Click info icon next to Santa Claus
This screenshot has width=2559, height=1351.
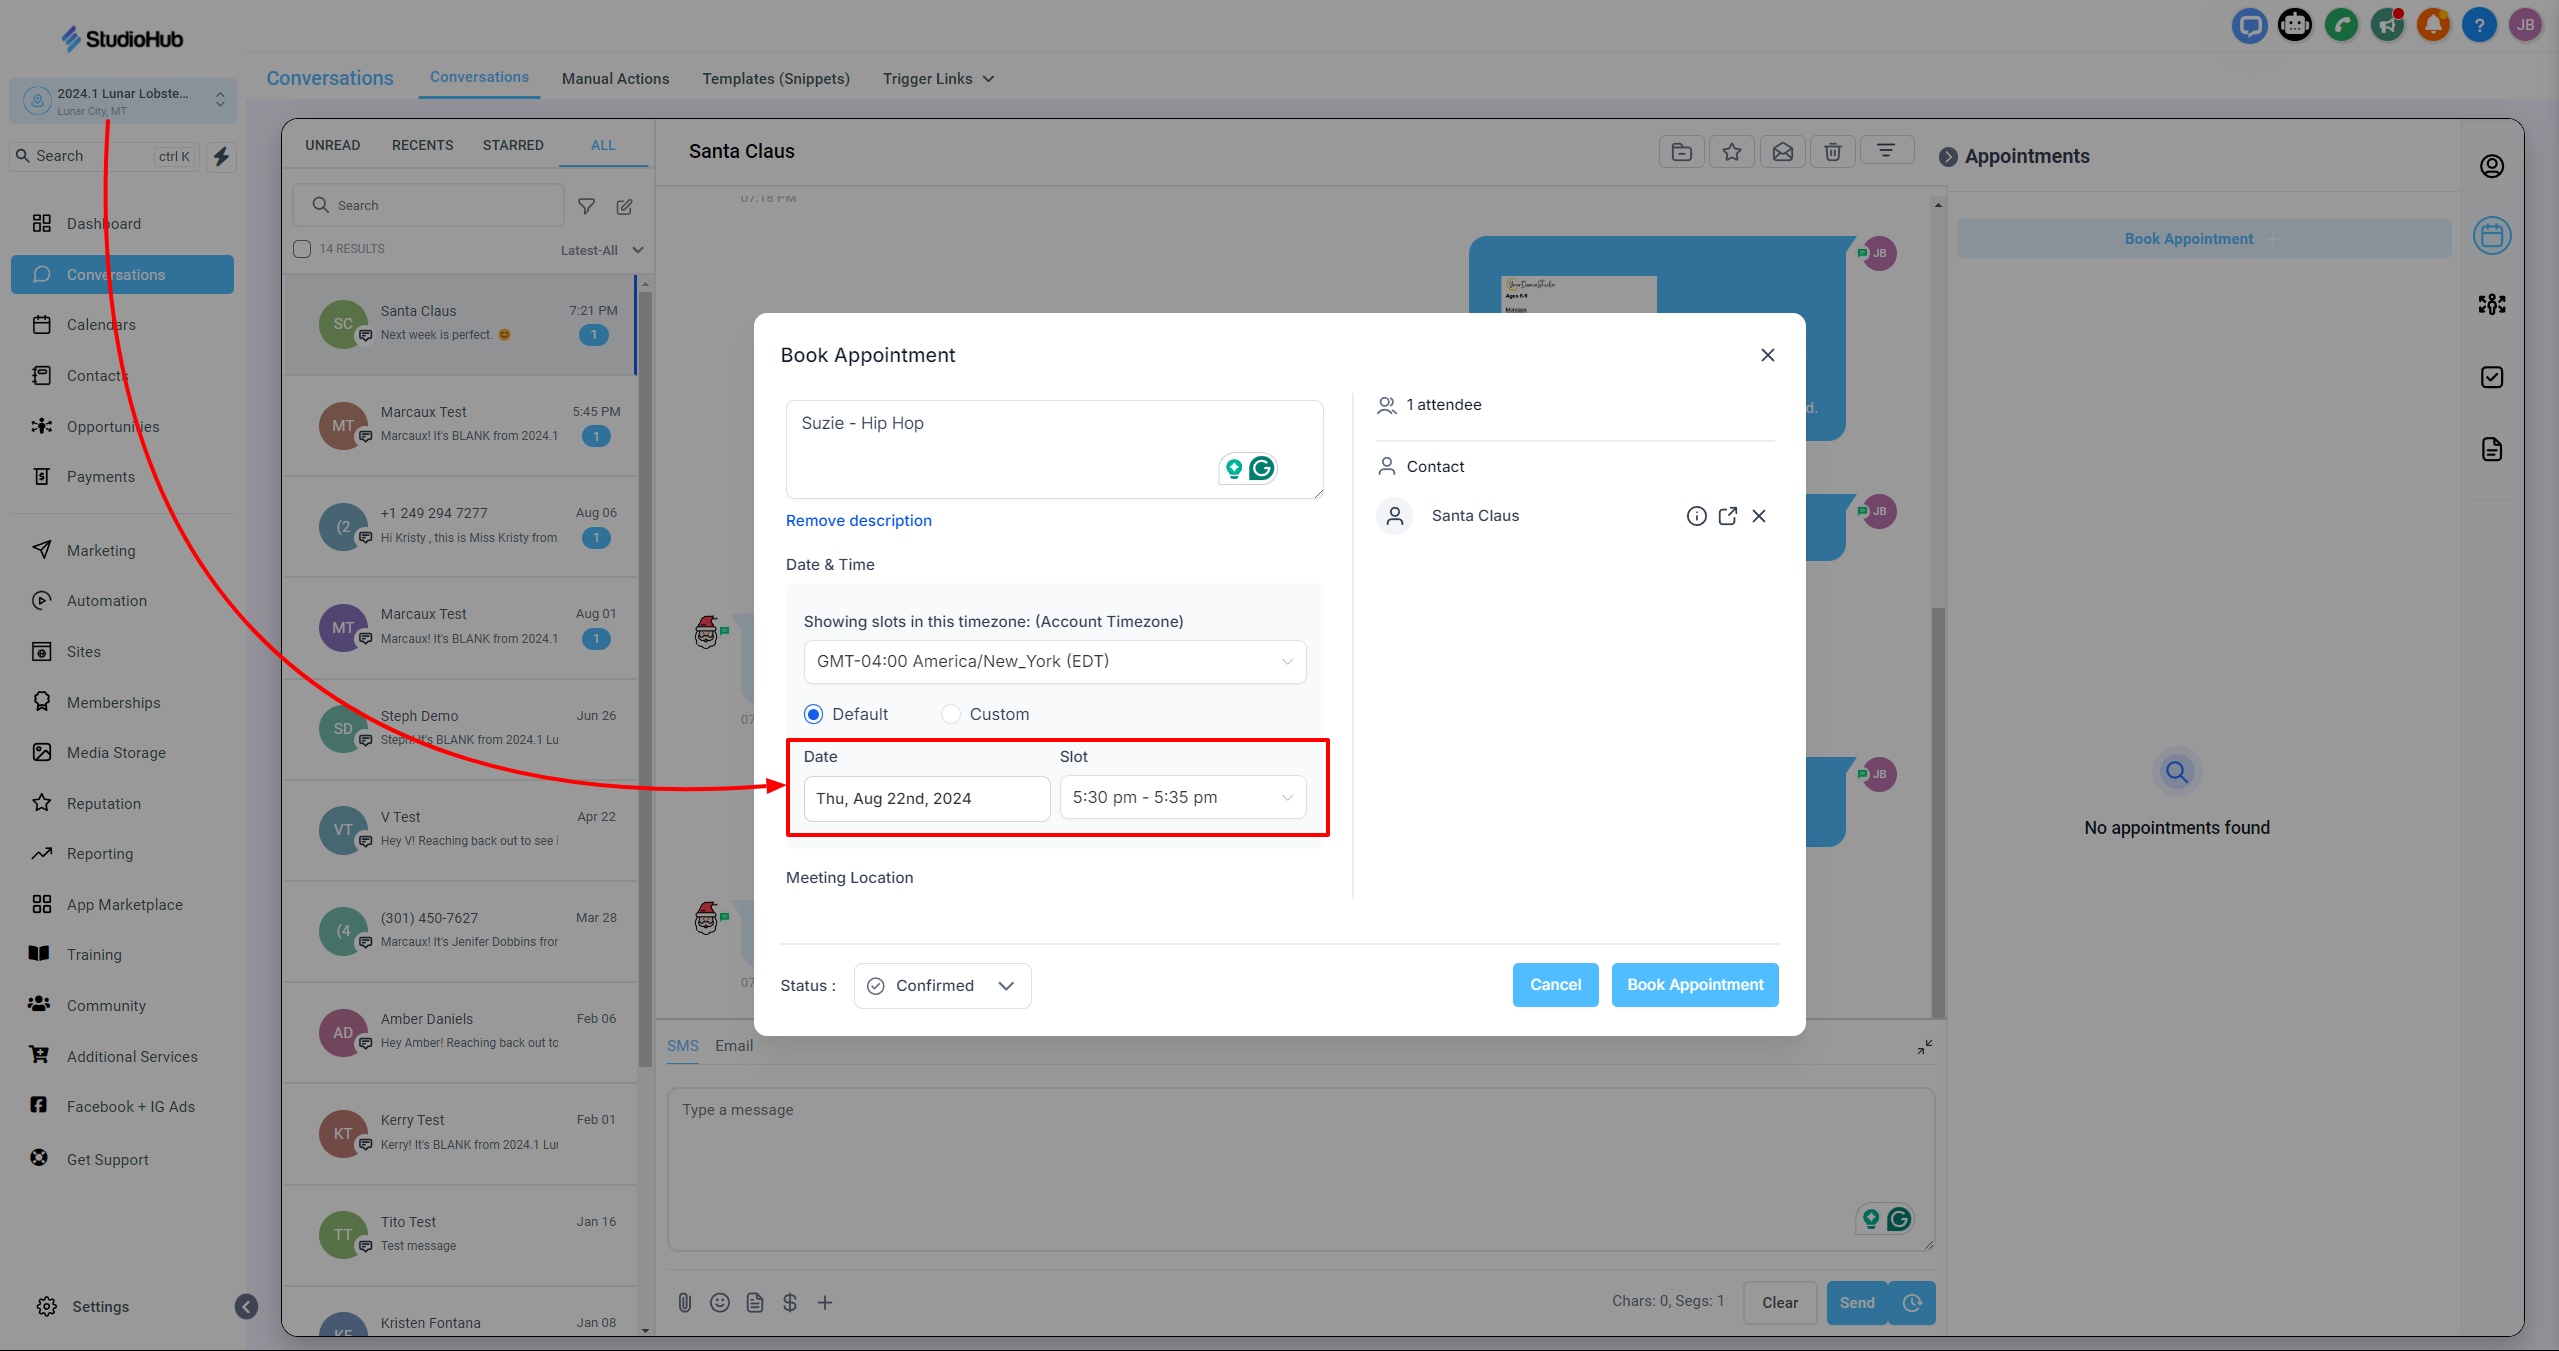1696,516
